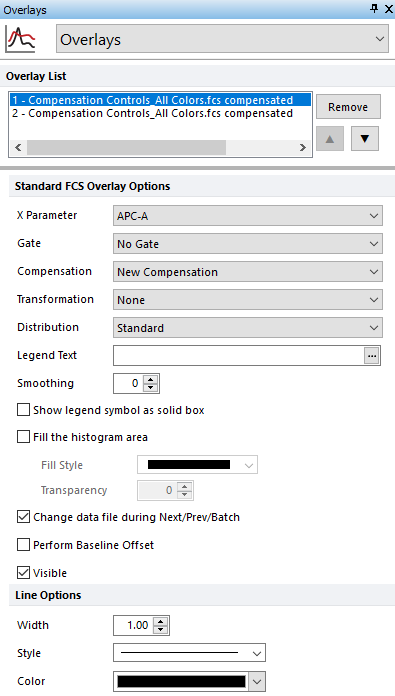The image size is (395, 696).
Task: Open Legend Text ellipsis editor
Action: [372, 356]
